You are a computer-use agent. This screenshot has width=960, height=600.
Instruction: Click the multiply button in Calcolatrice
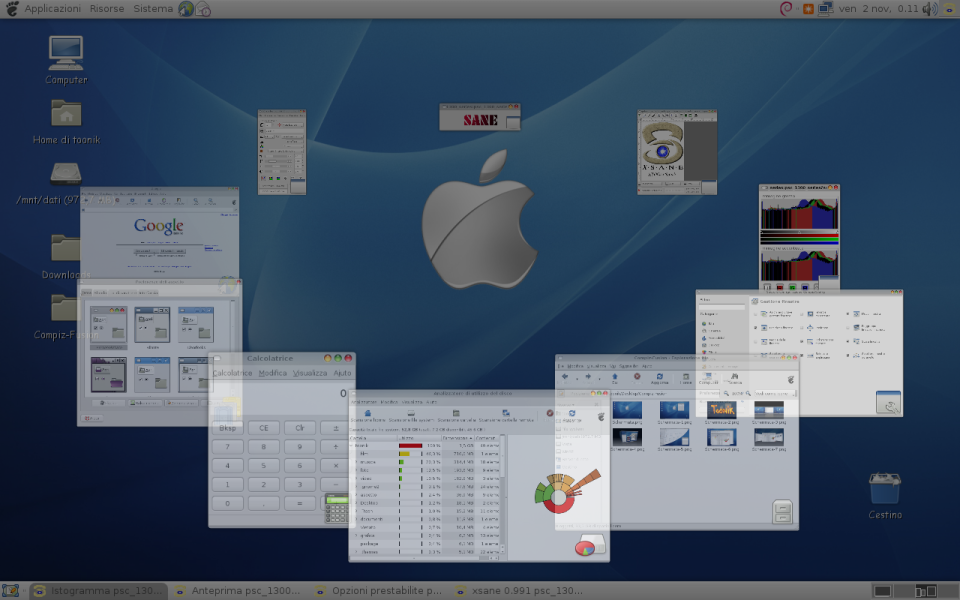click(336, 466)
